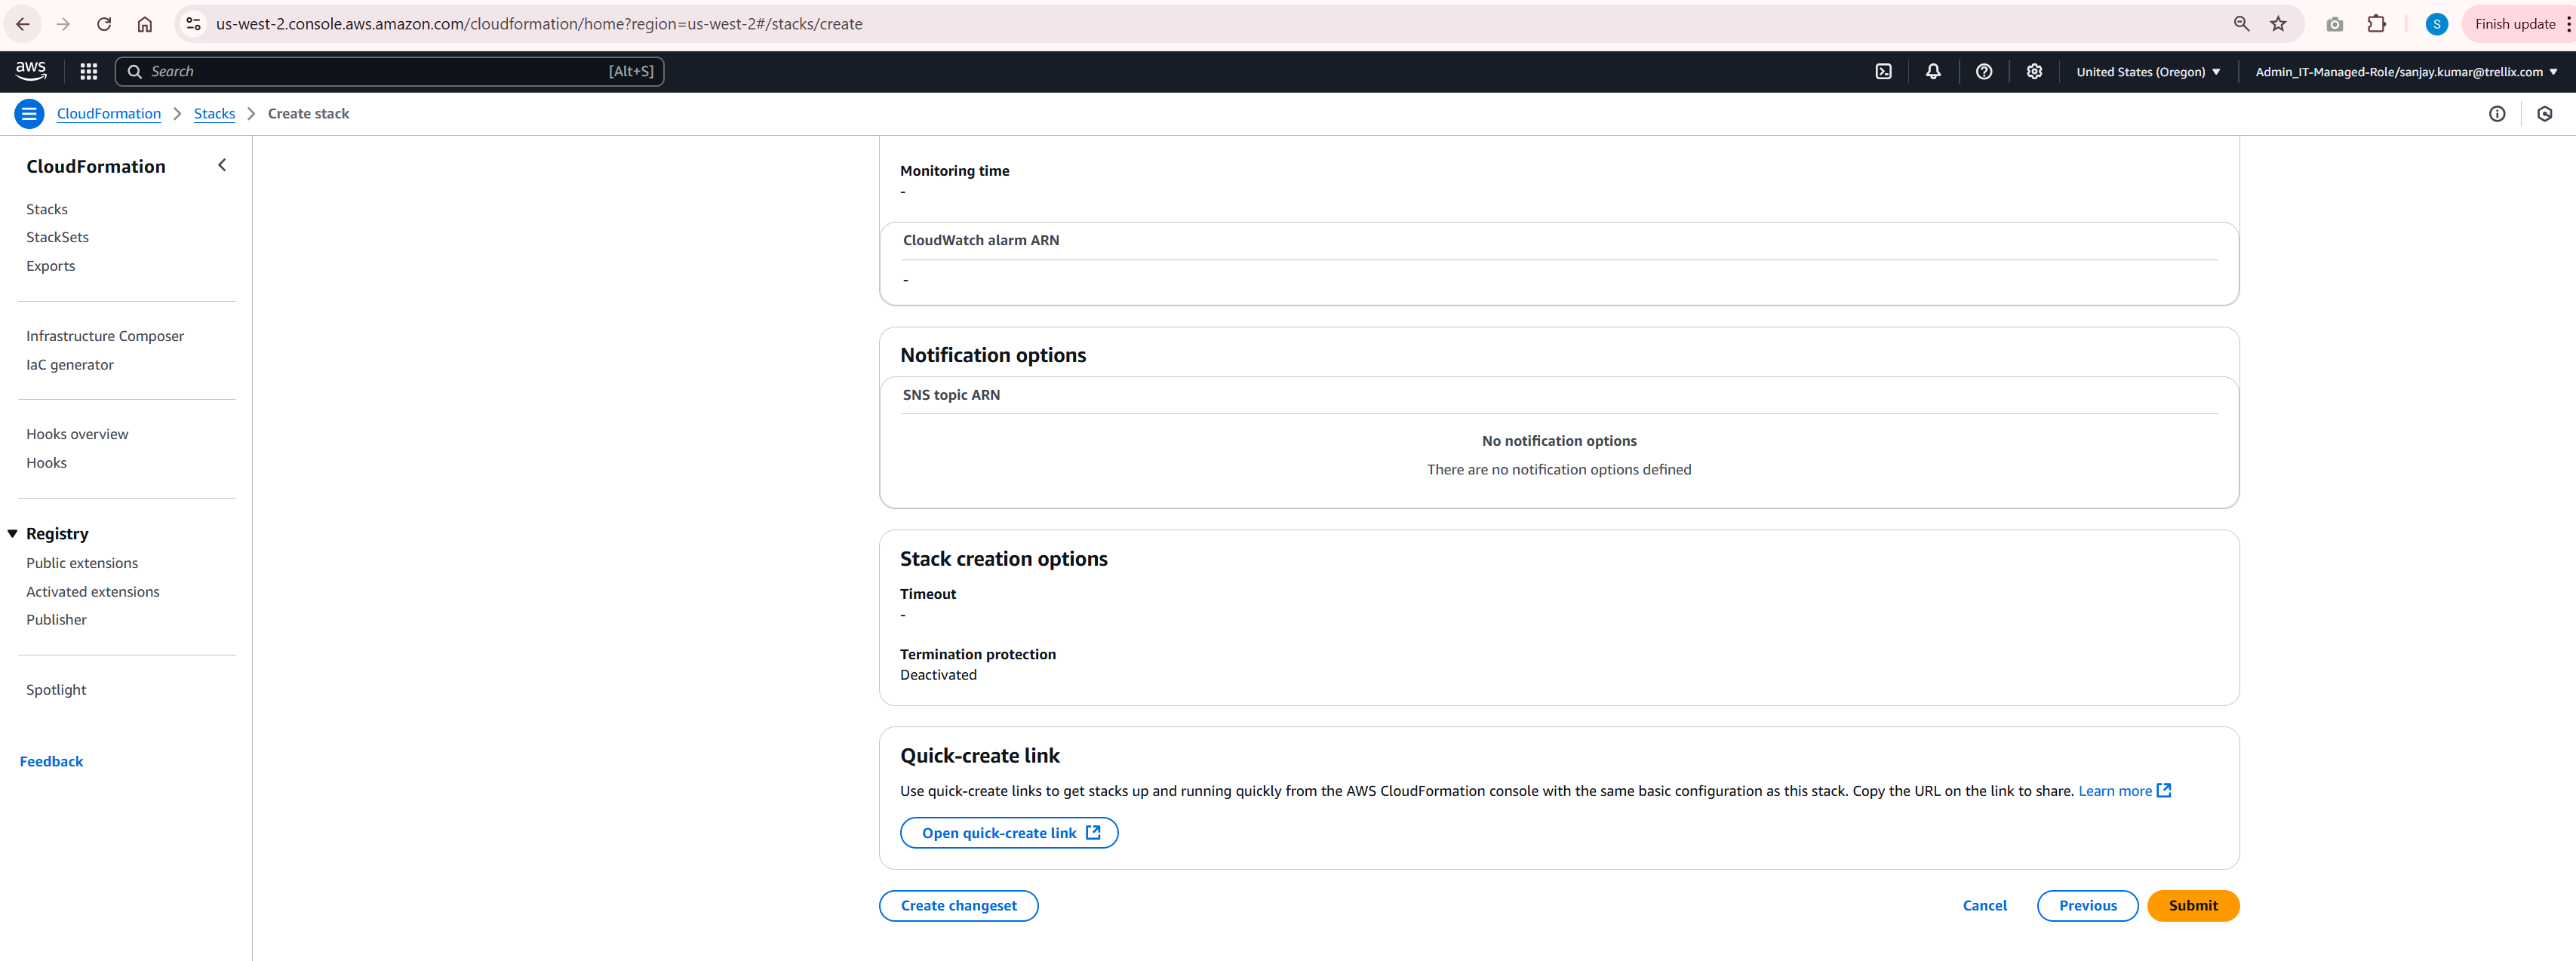Click the browser extensions puzzle icon
The width and height of the screenshot is (2576, 961).
coord(2377,23)
